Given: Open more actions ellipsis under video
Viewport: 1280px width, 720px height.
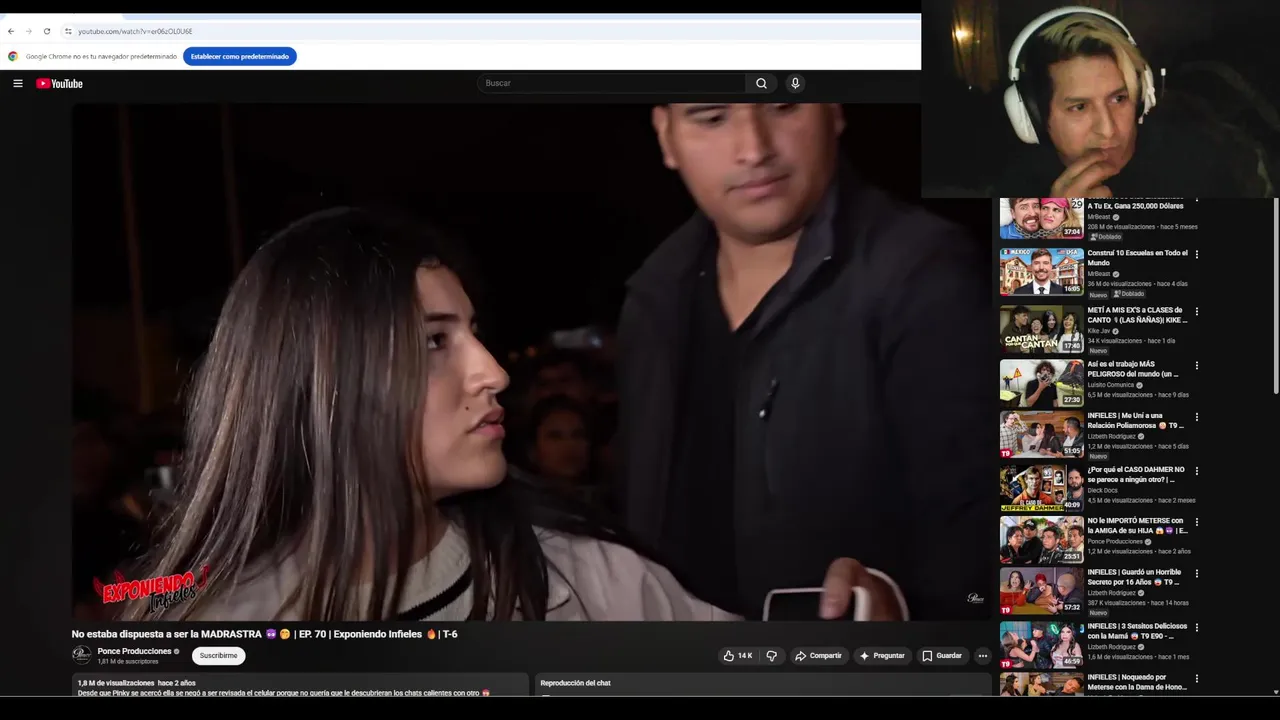Looking at the screenshot, I should click(x=982, y=656).
